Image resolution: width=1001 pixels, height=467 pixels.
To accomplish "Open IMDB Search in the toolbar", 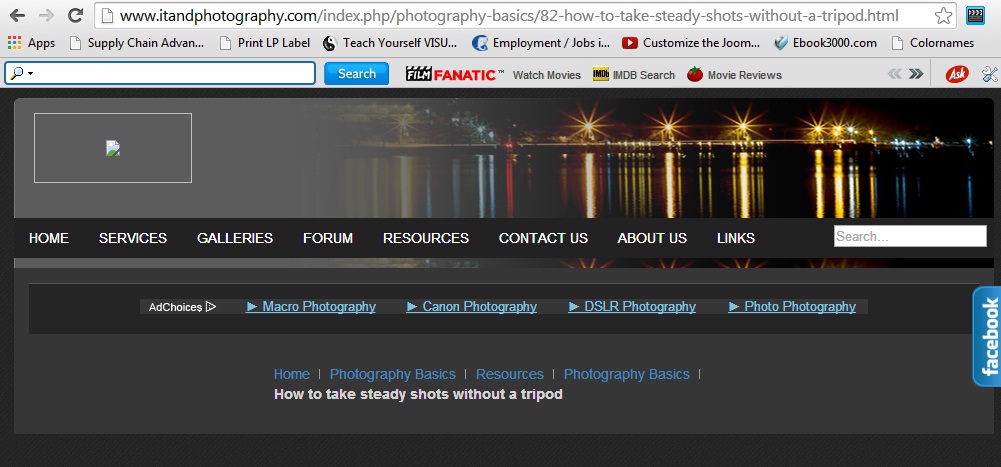I will 633,75.
